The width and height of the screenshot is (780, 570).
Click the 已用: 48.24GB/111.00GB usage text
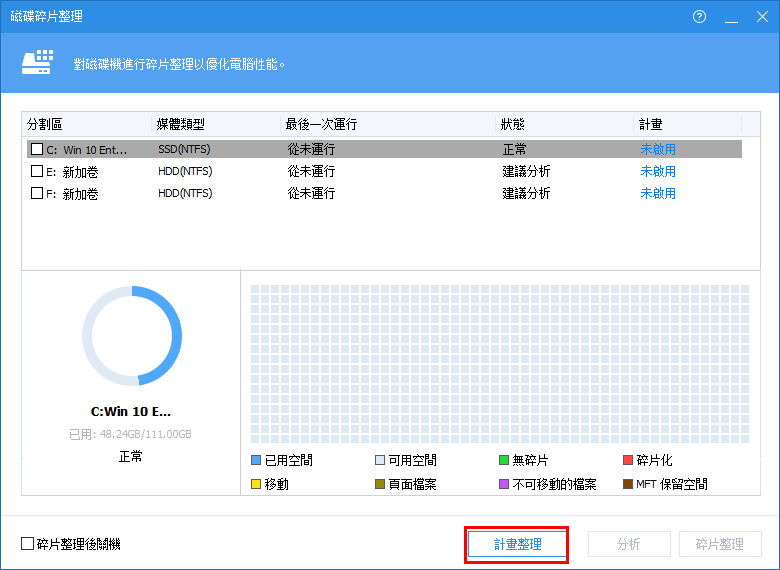click(x=130, y=434)
